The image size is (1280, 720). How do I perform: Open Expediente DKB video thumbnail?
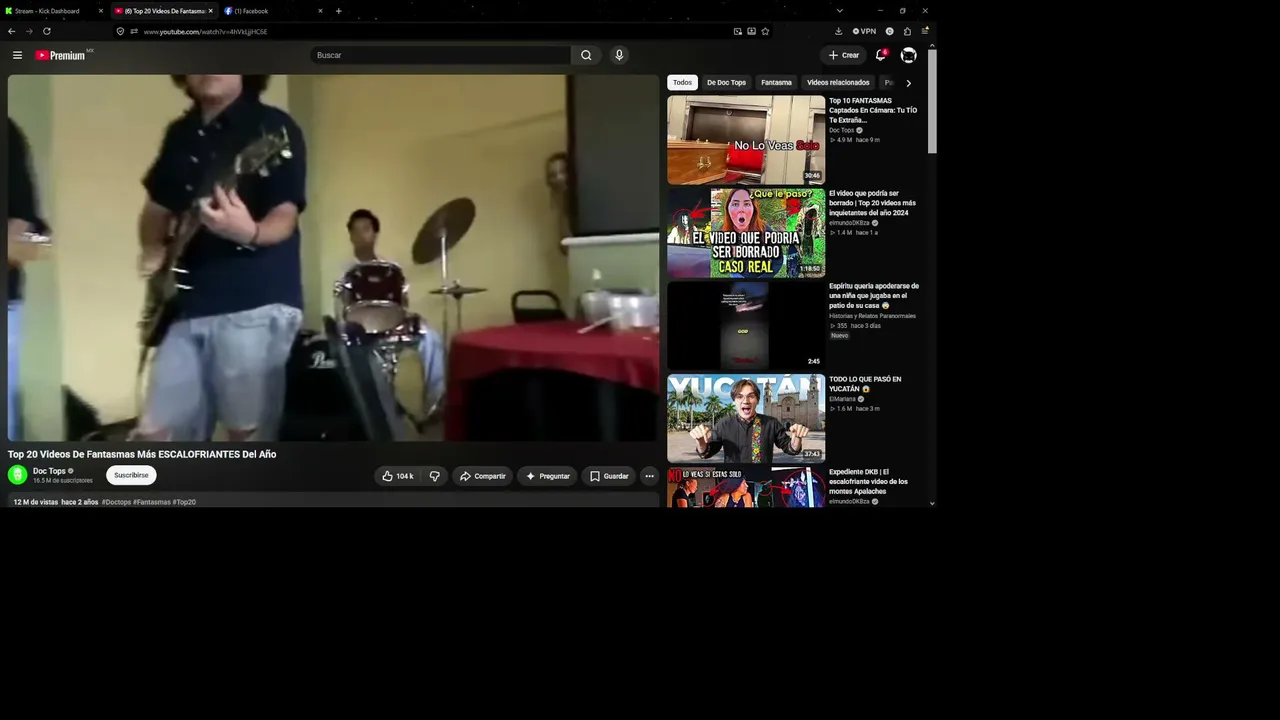tap(746, 487)
